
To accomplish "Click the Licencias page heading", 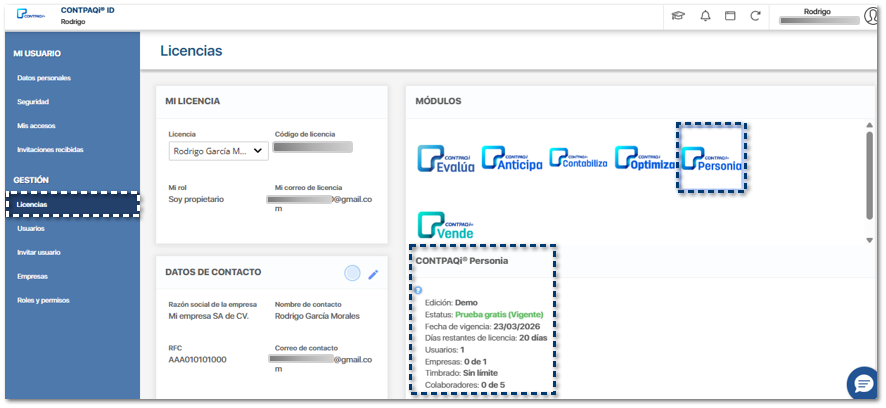I will (x=191, y=51).
